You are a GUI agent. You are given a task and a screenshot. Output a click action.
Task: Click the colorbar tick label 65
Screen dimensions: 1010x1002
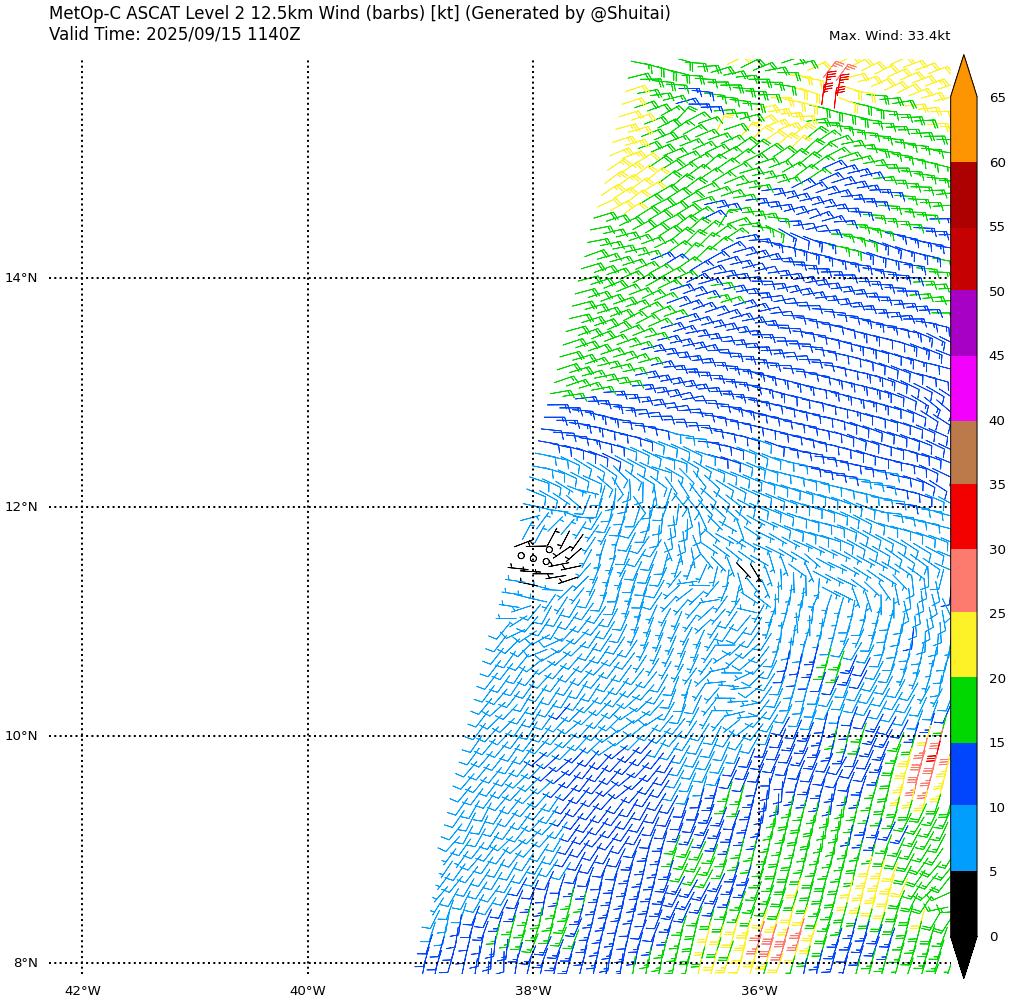(x=997, y=98)
